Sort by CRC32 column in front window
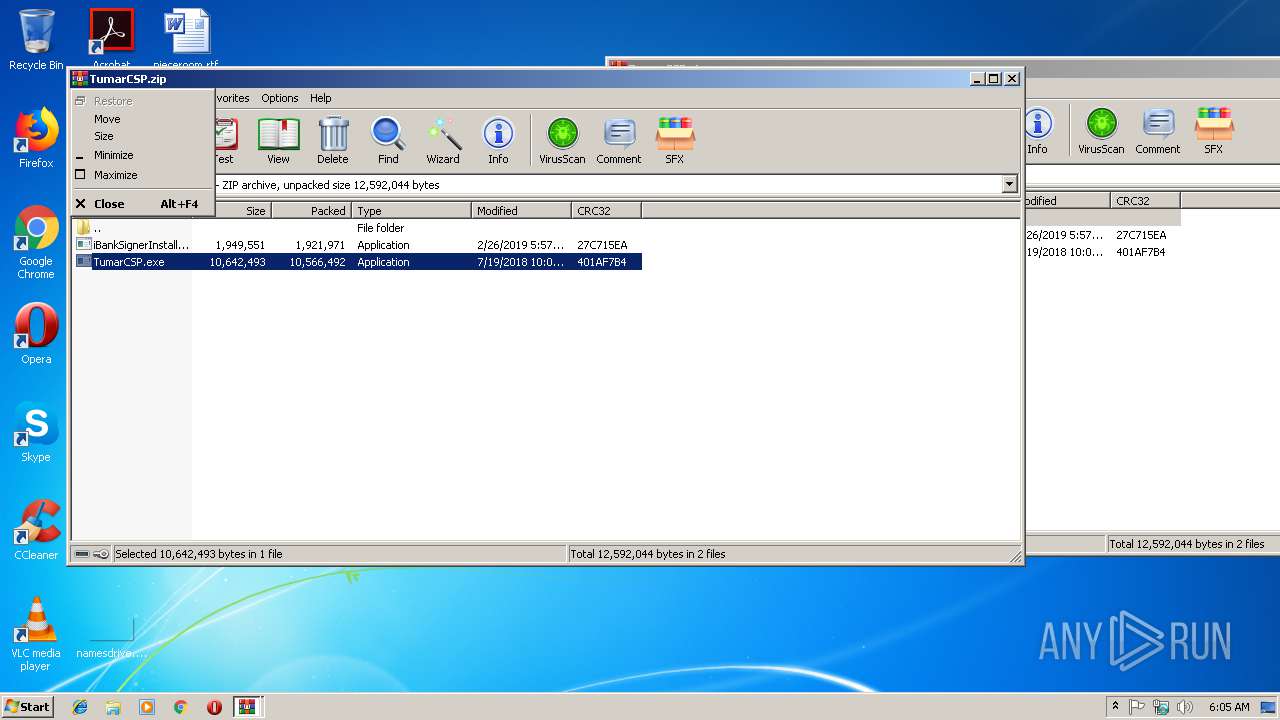Screen dimensions: 1280x720 606,210
